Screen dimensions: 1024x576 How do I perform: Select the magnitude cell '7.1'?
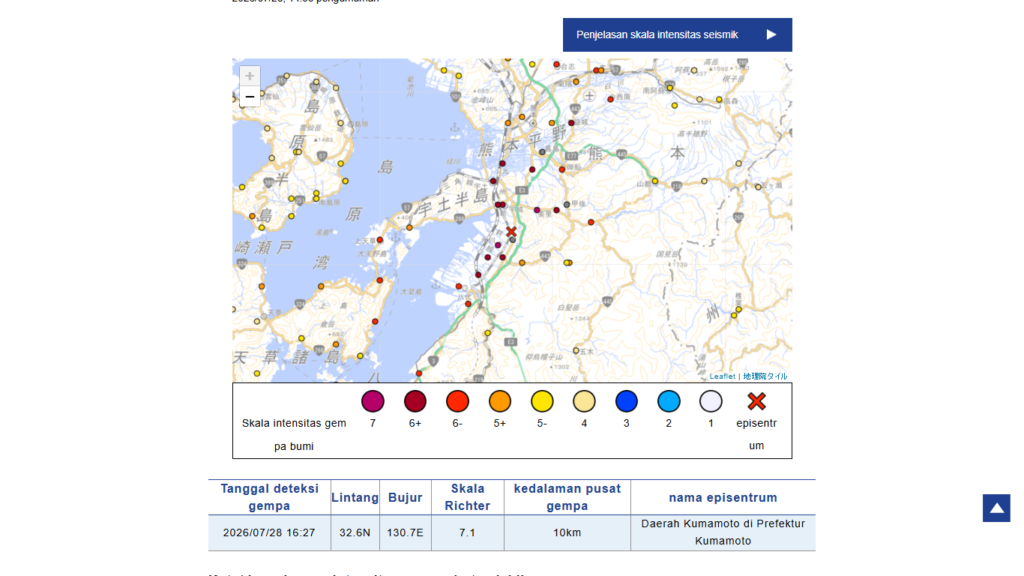coord(468,532)
